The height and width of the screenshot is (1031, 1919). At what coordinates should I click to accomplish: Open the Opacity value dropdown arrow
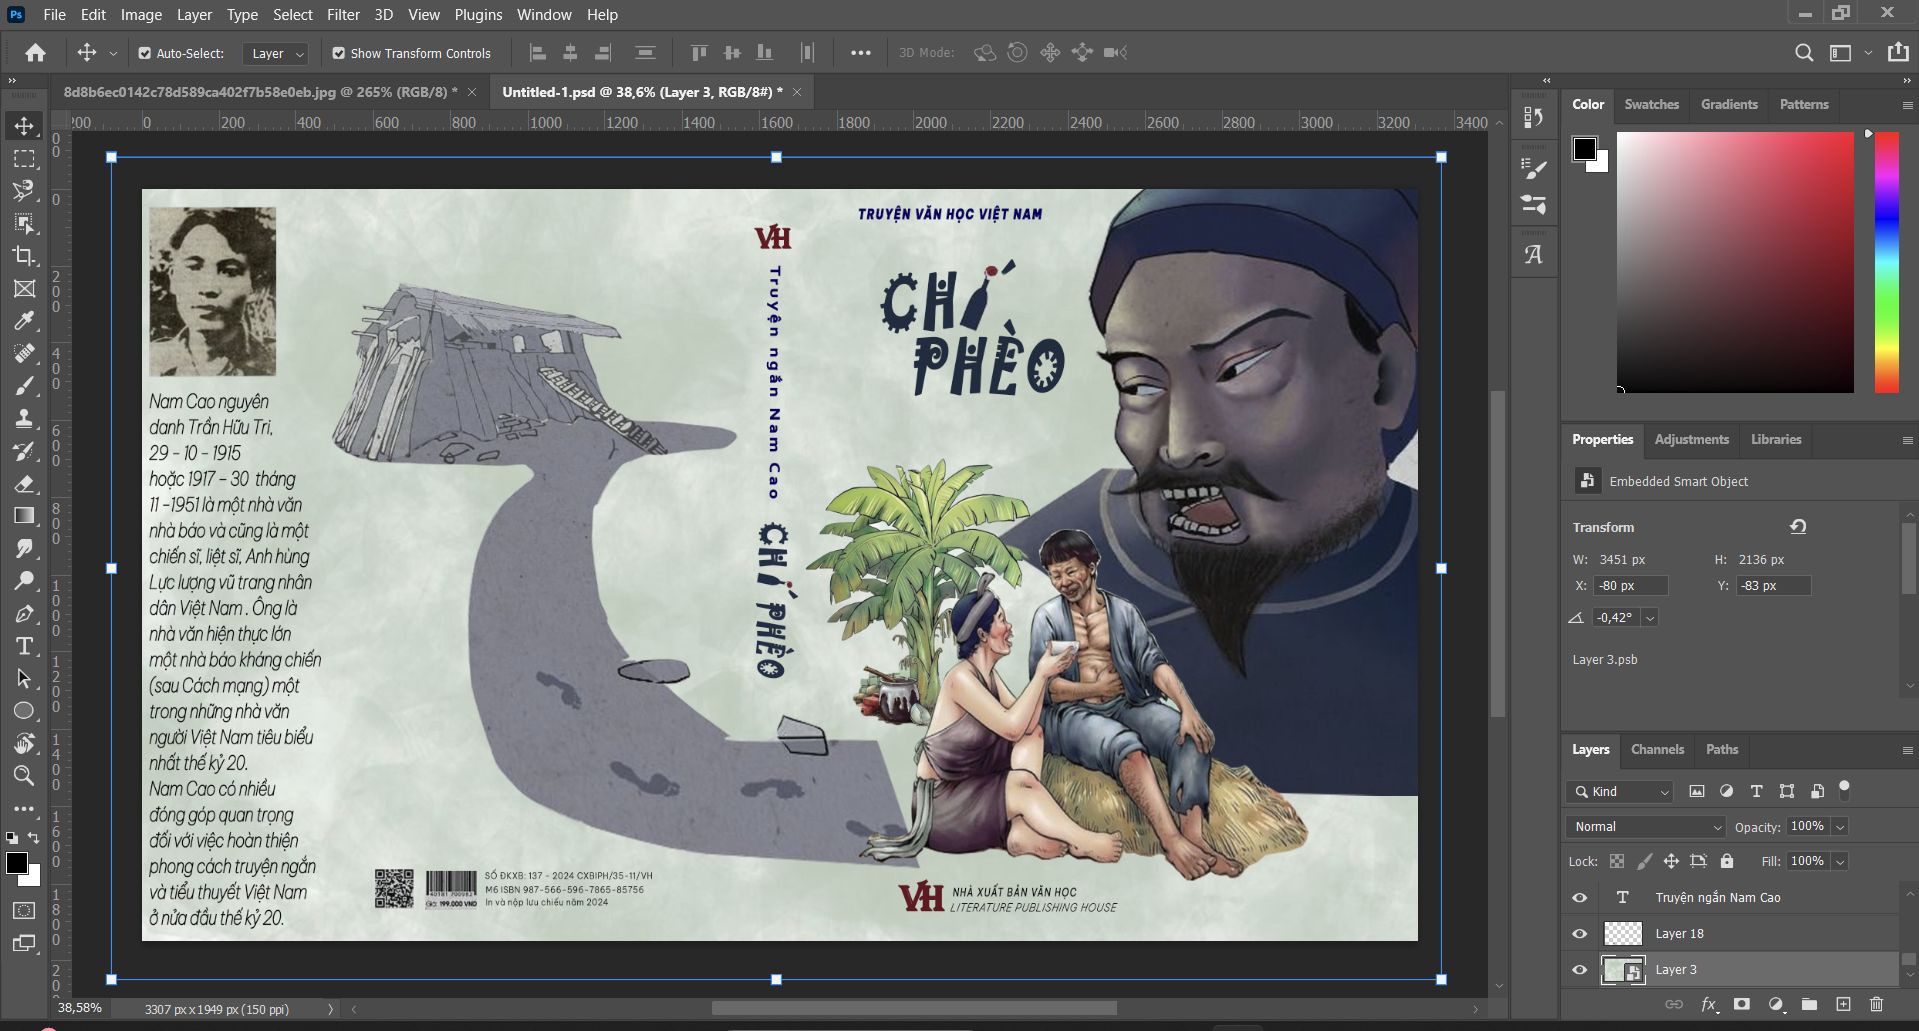point(1840,827)
